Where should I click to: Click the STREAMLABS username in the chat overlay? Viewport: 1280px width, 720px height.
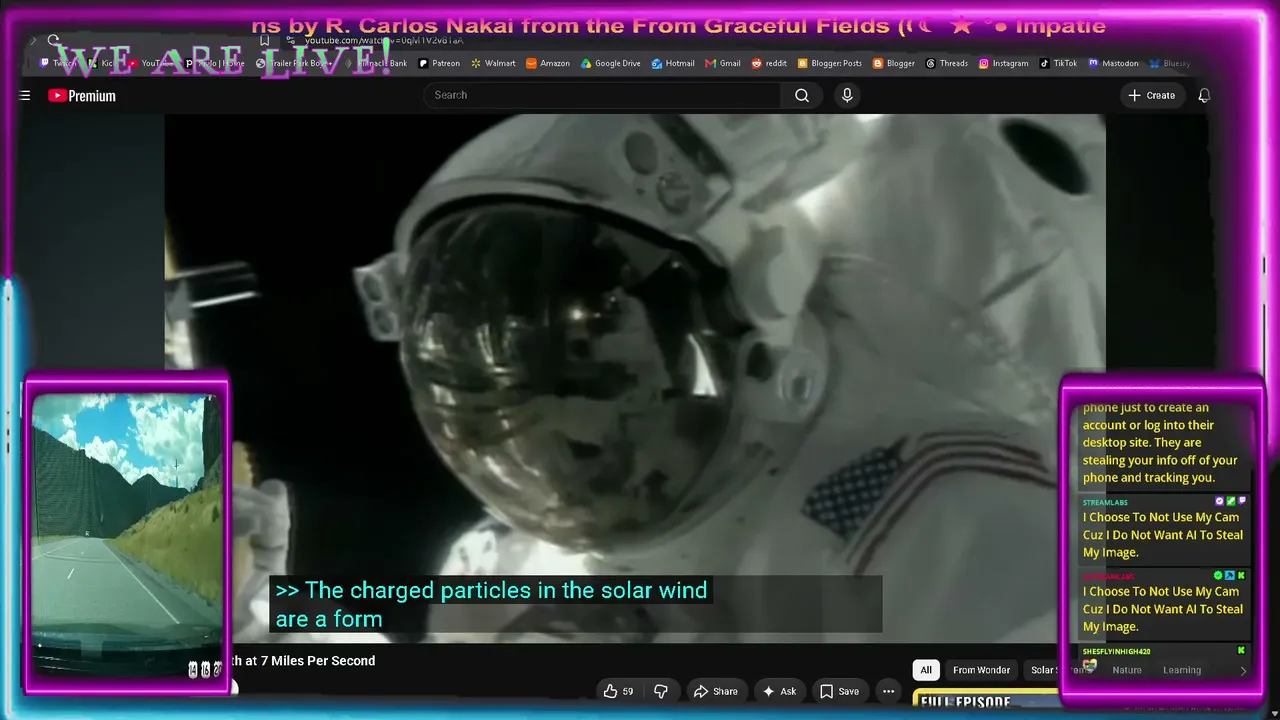pyautogui.click(x=1104, y=502)
